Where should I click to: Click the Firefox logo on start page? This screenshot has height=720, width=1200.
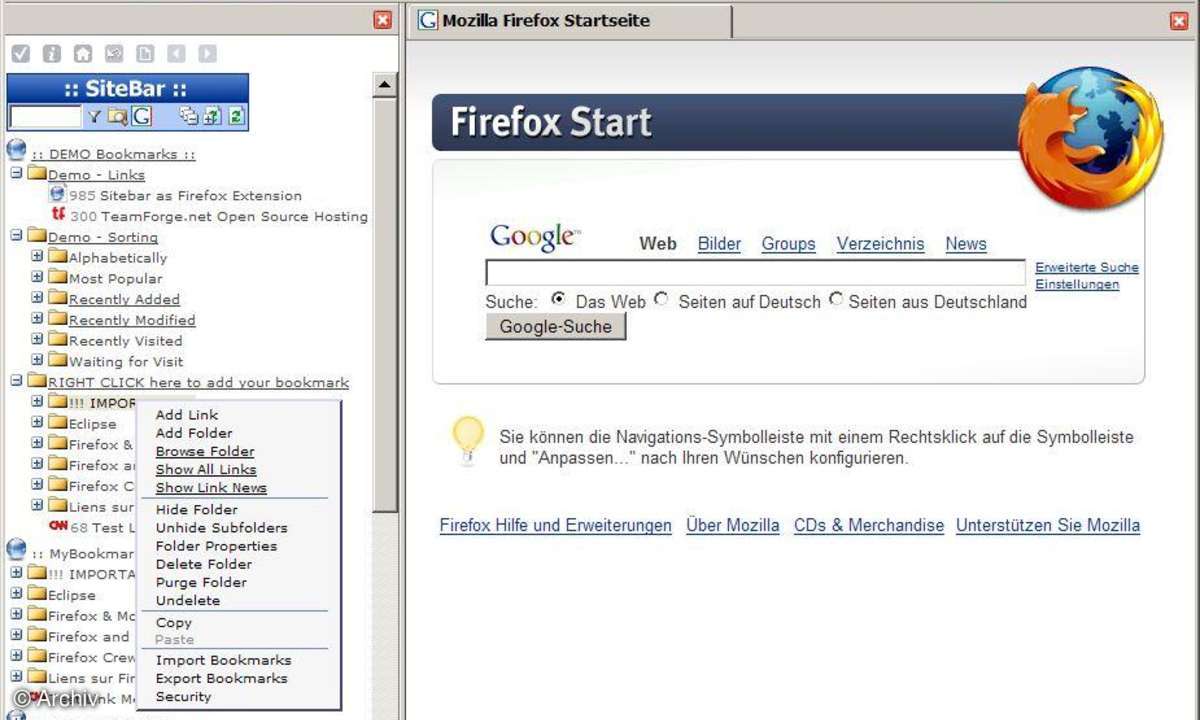[x=1090, y=138]
